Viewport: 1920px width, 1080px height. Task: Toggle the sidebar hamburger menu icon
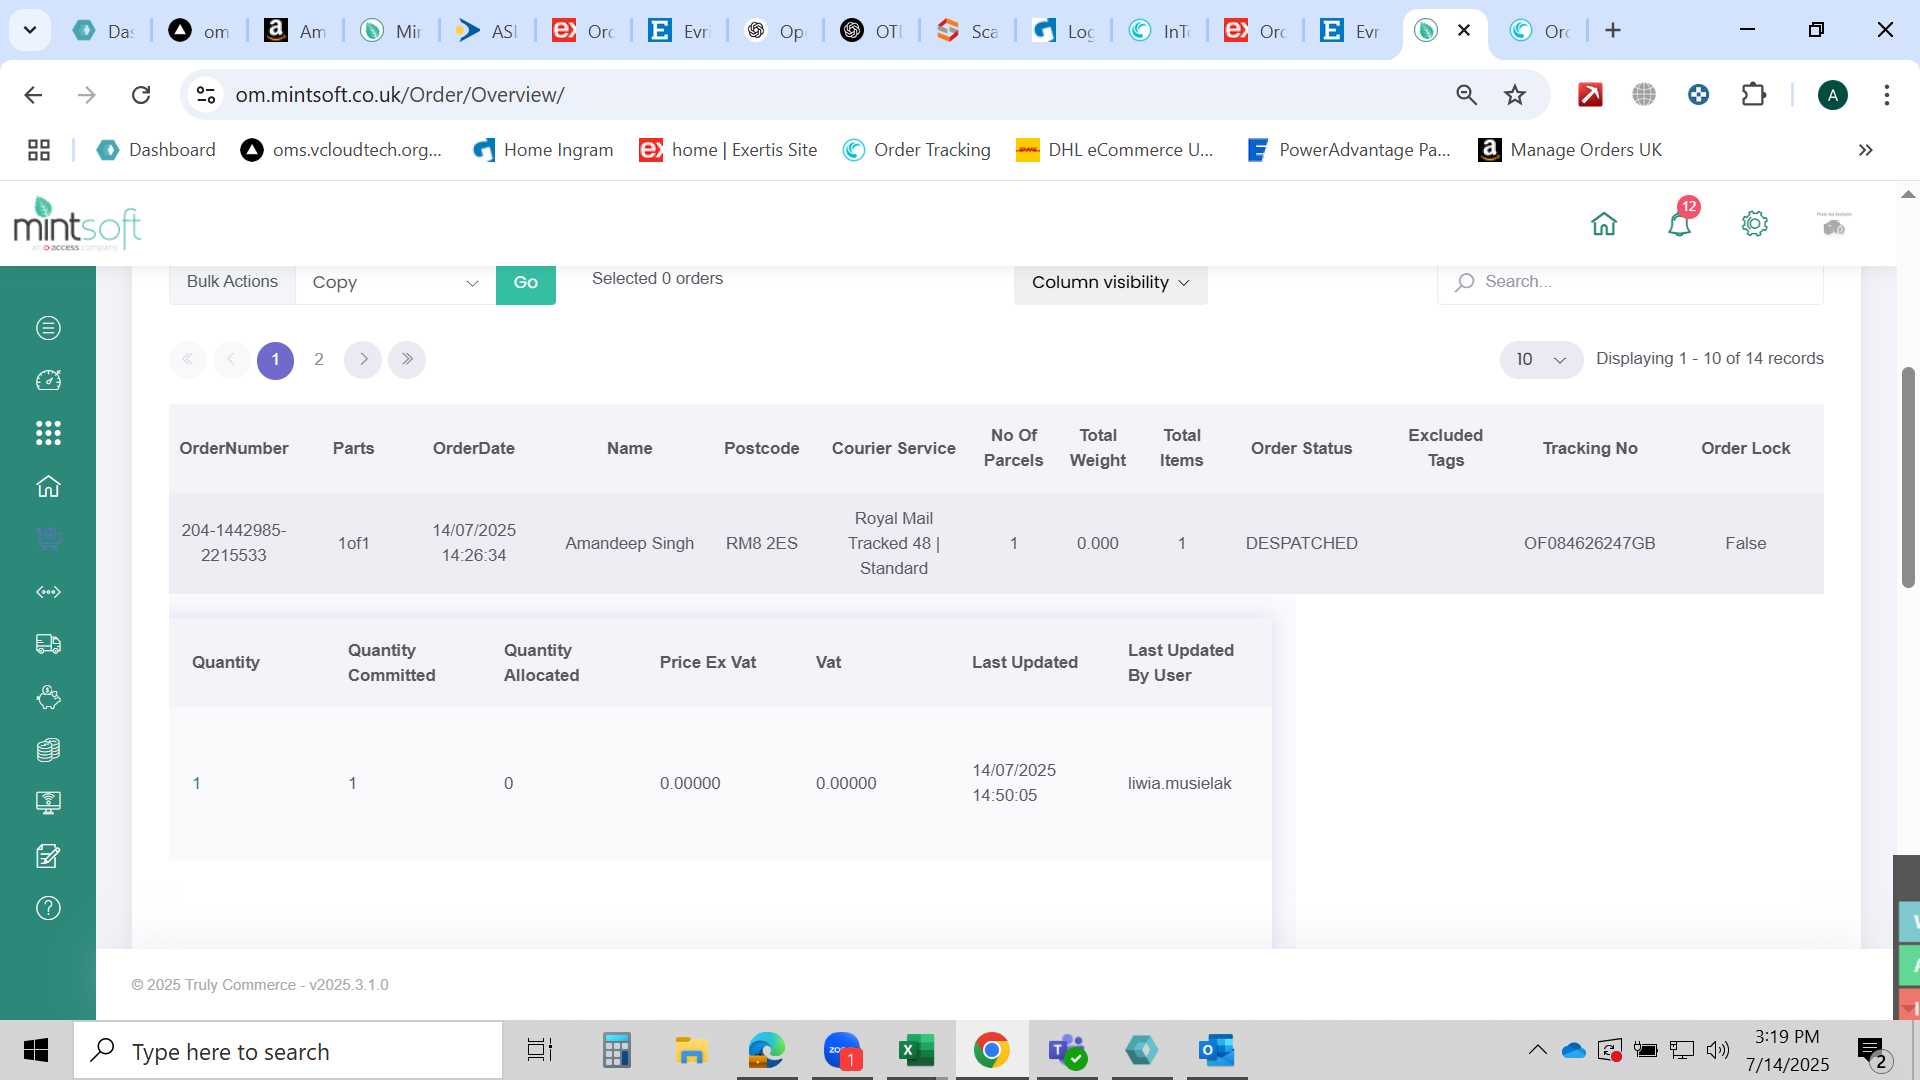point(48,328)
